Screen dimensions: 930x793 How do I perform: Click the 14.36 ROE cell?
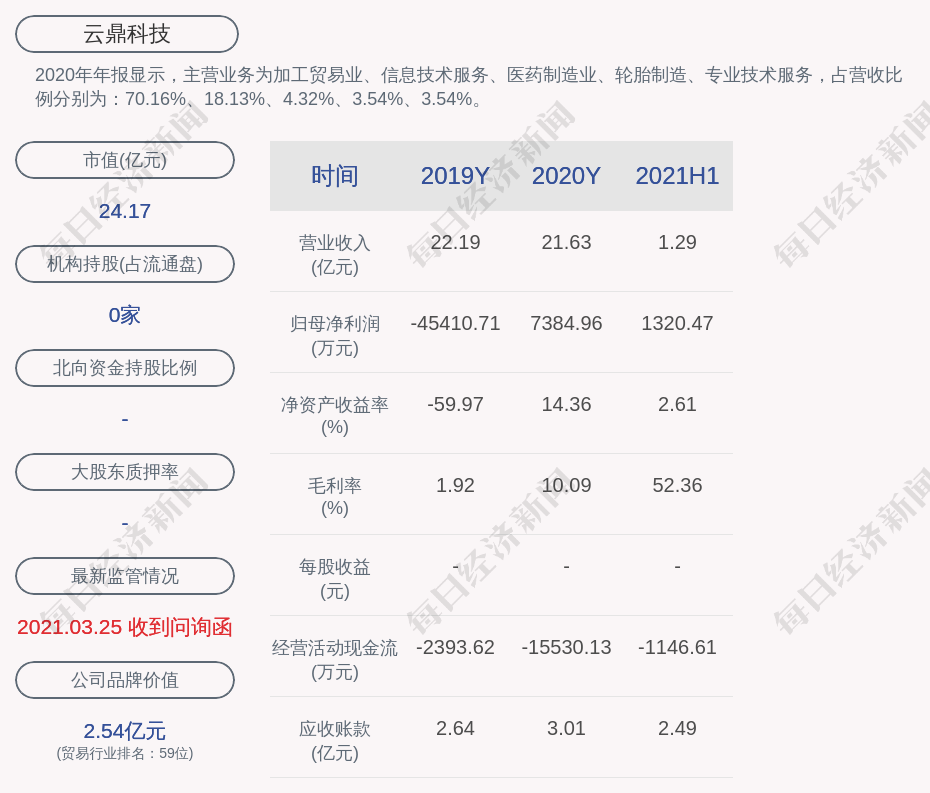(566, 405)
